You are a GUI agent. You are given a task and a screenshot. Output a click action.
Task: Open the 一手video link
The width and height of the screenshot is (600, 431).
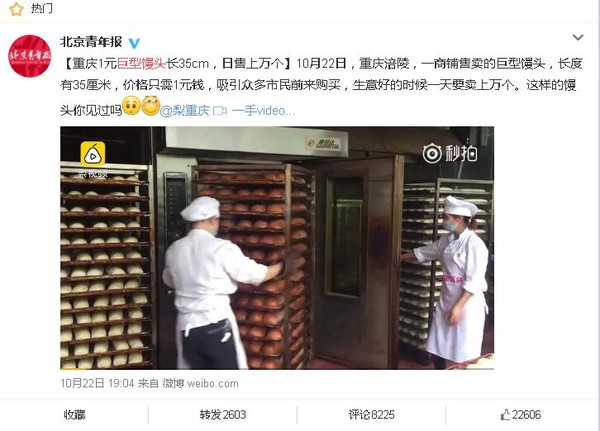pos(264,111)
